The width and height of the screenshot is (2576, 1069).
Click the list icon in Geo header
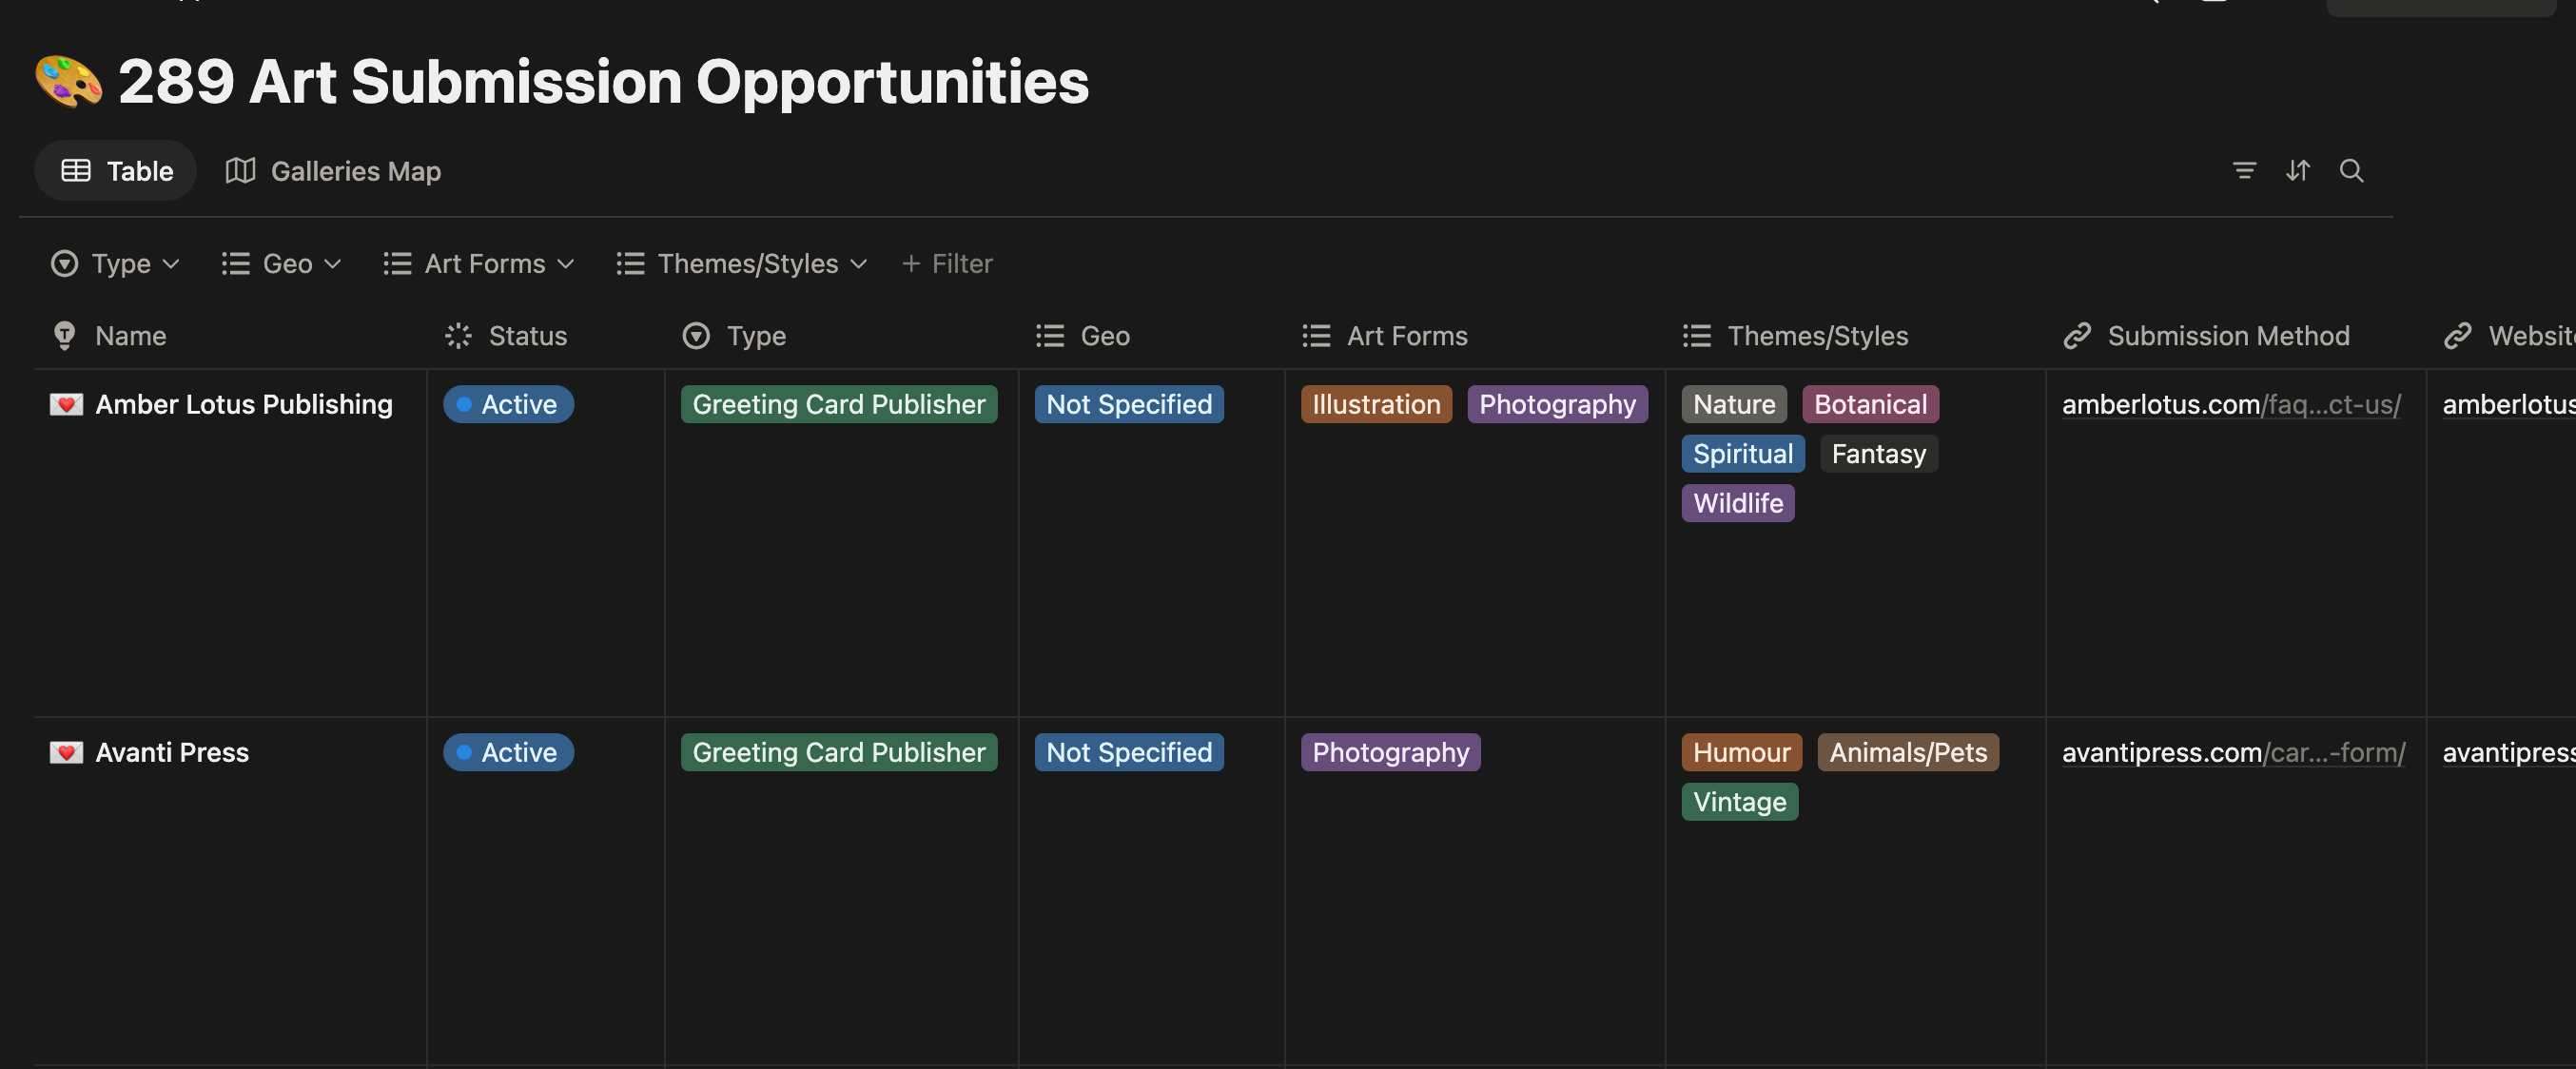[1050, 336]
